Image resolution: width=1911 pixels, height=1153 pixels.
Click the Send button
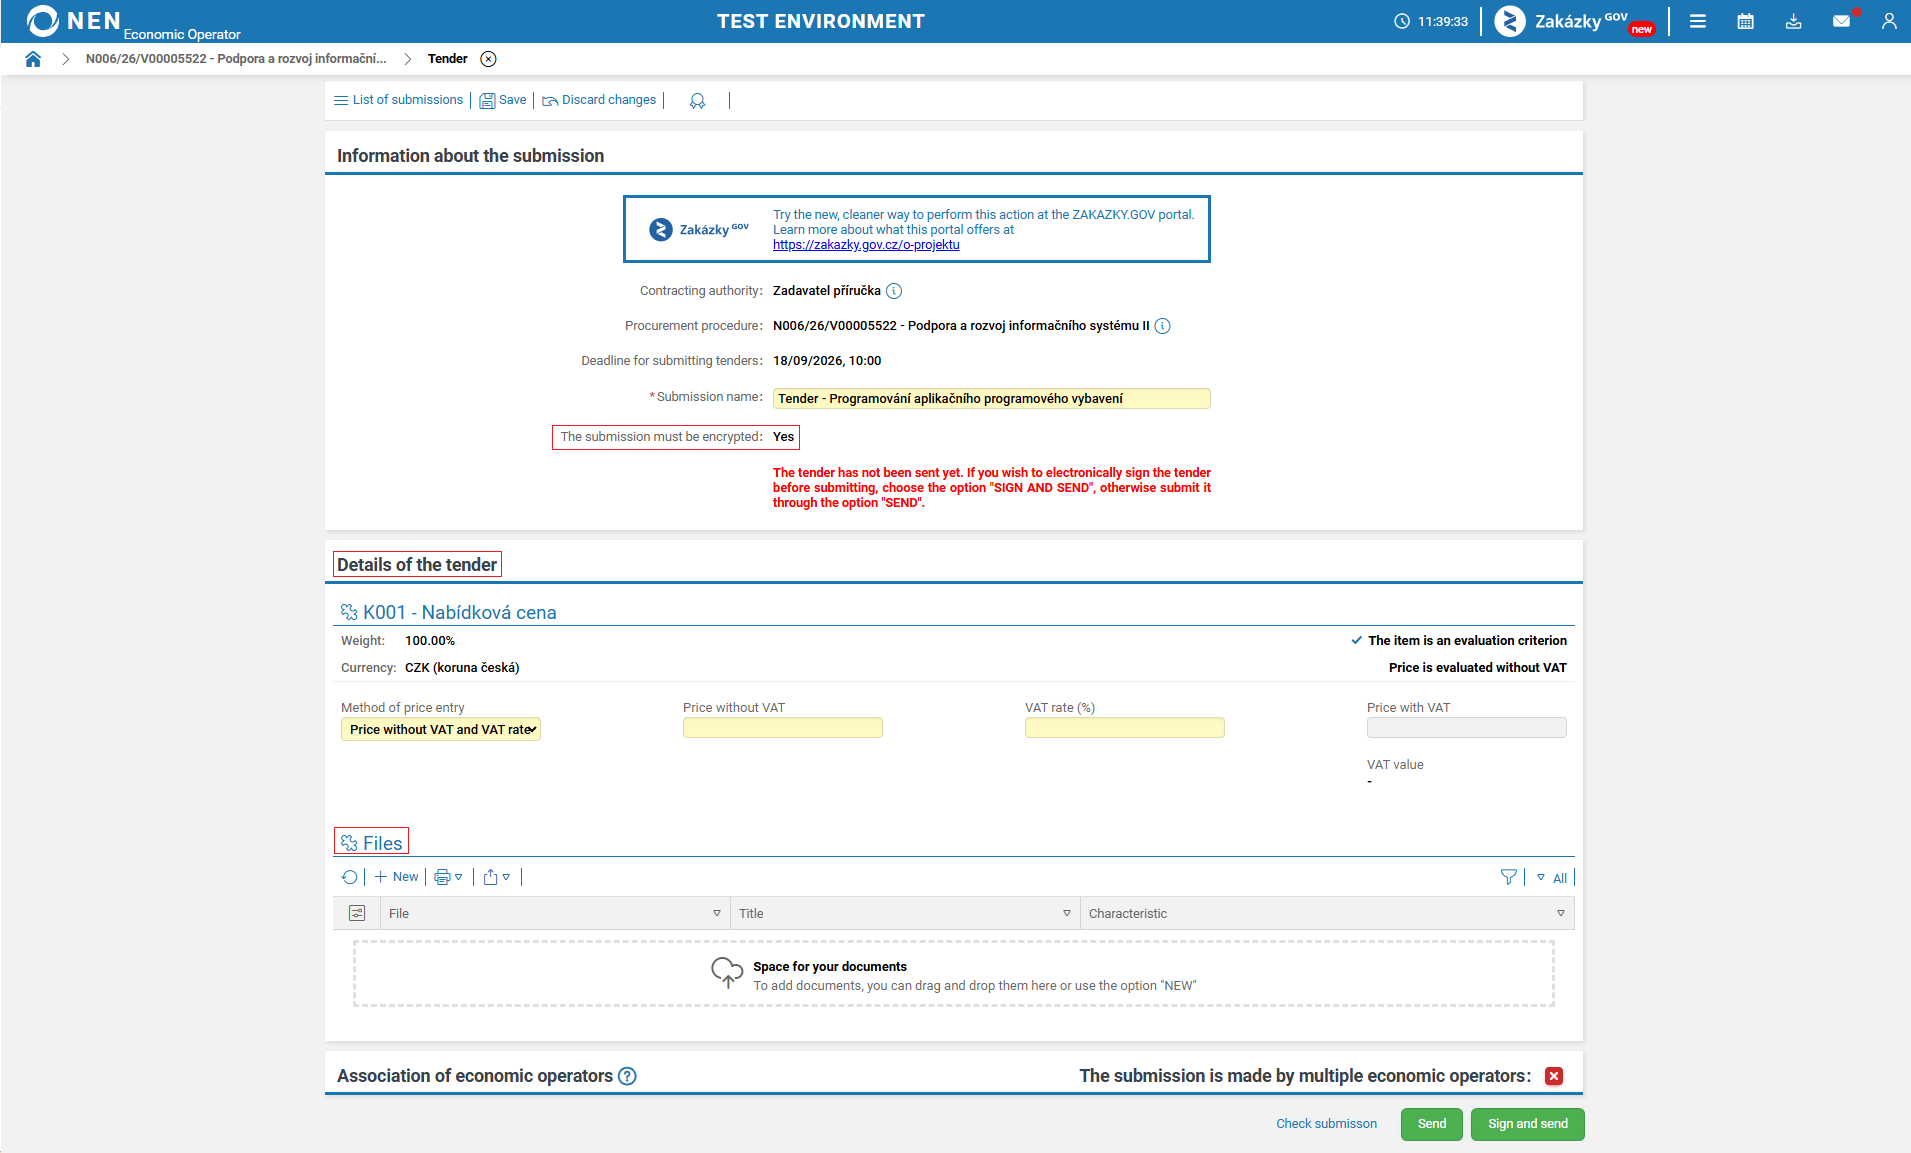coord(1432,1124)
